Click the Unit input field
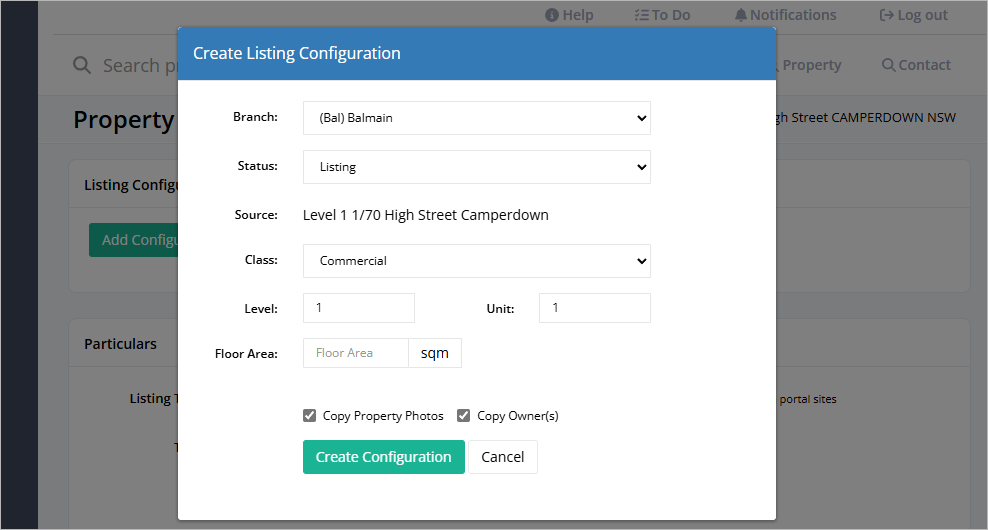Screen dimensions: 988x530 pyautogui.click(x=594, y=308)
